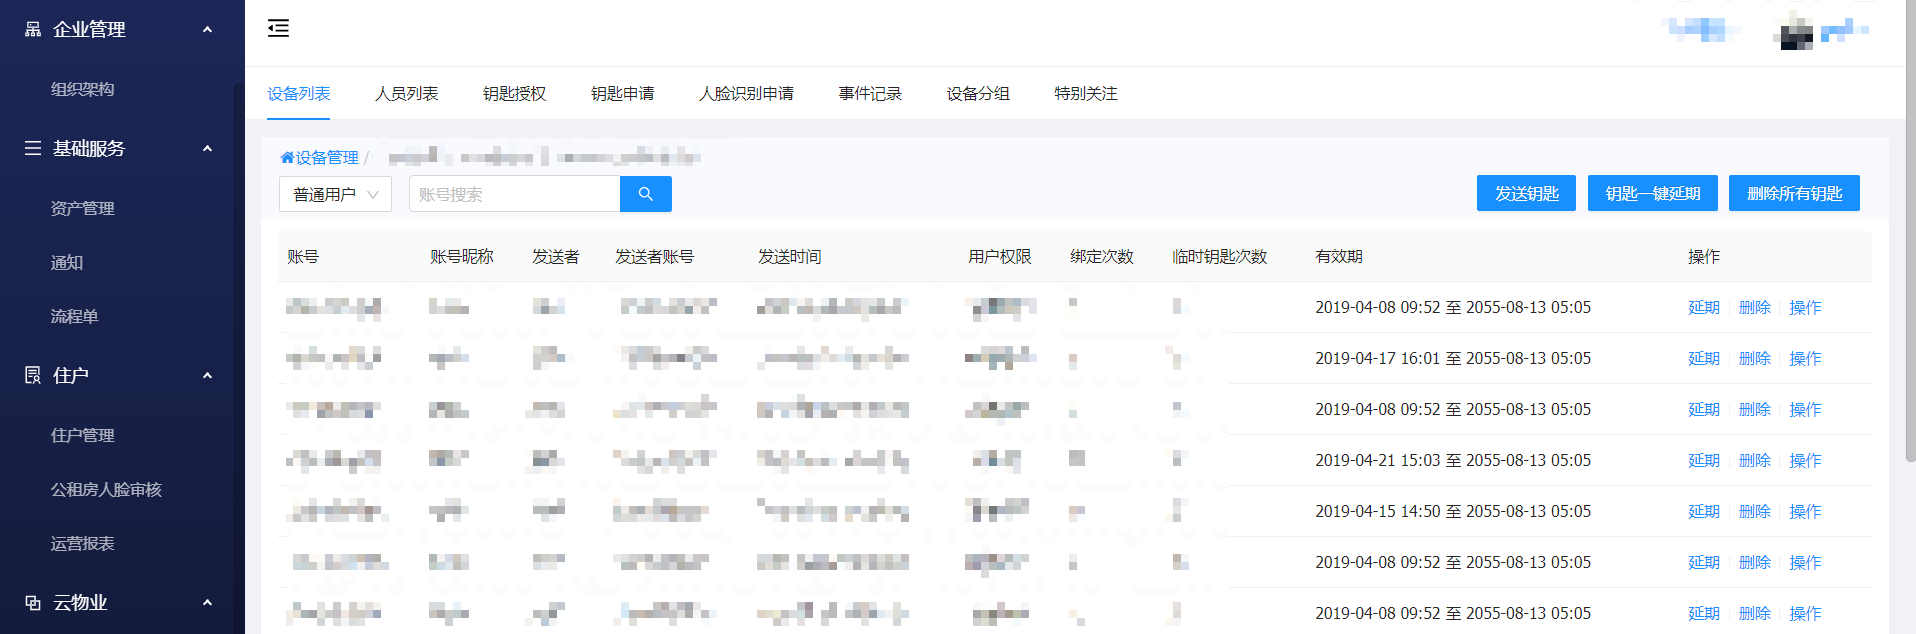Click 延期 link in the first row

[1703, 307]
